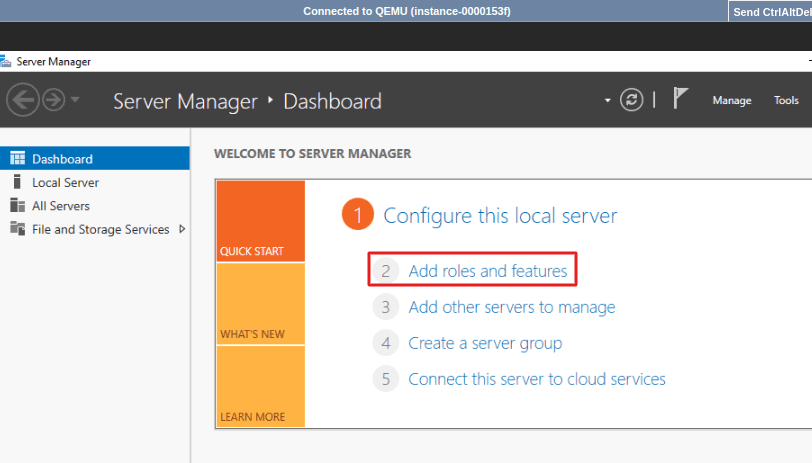
Task: Select the QUICK START tile
Action: [x=260, y=221]
